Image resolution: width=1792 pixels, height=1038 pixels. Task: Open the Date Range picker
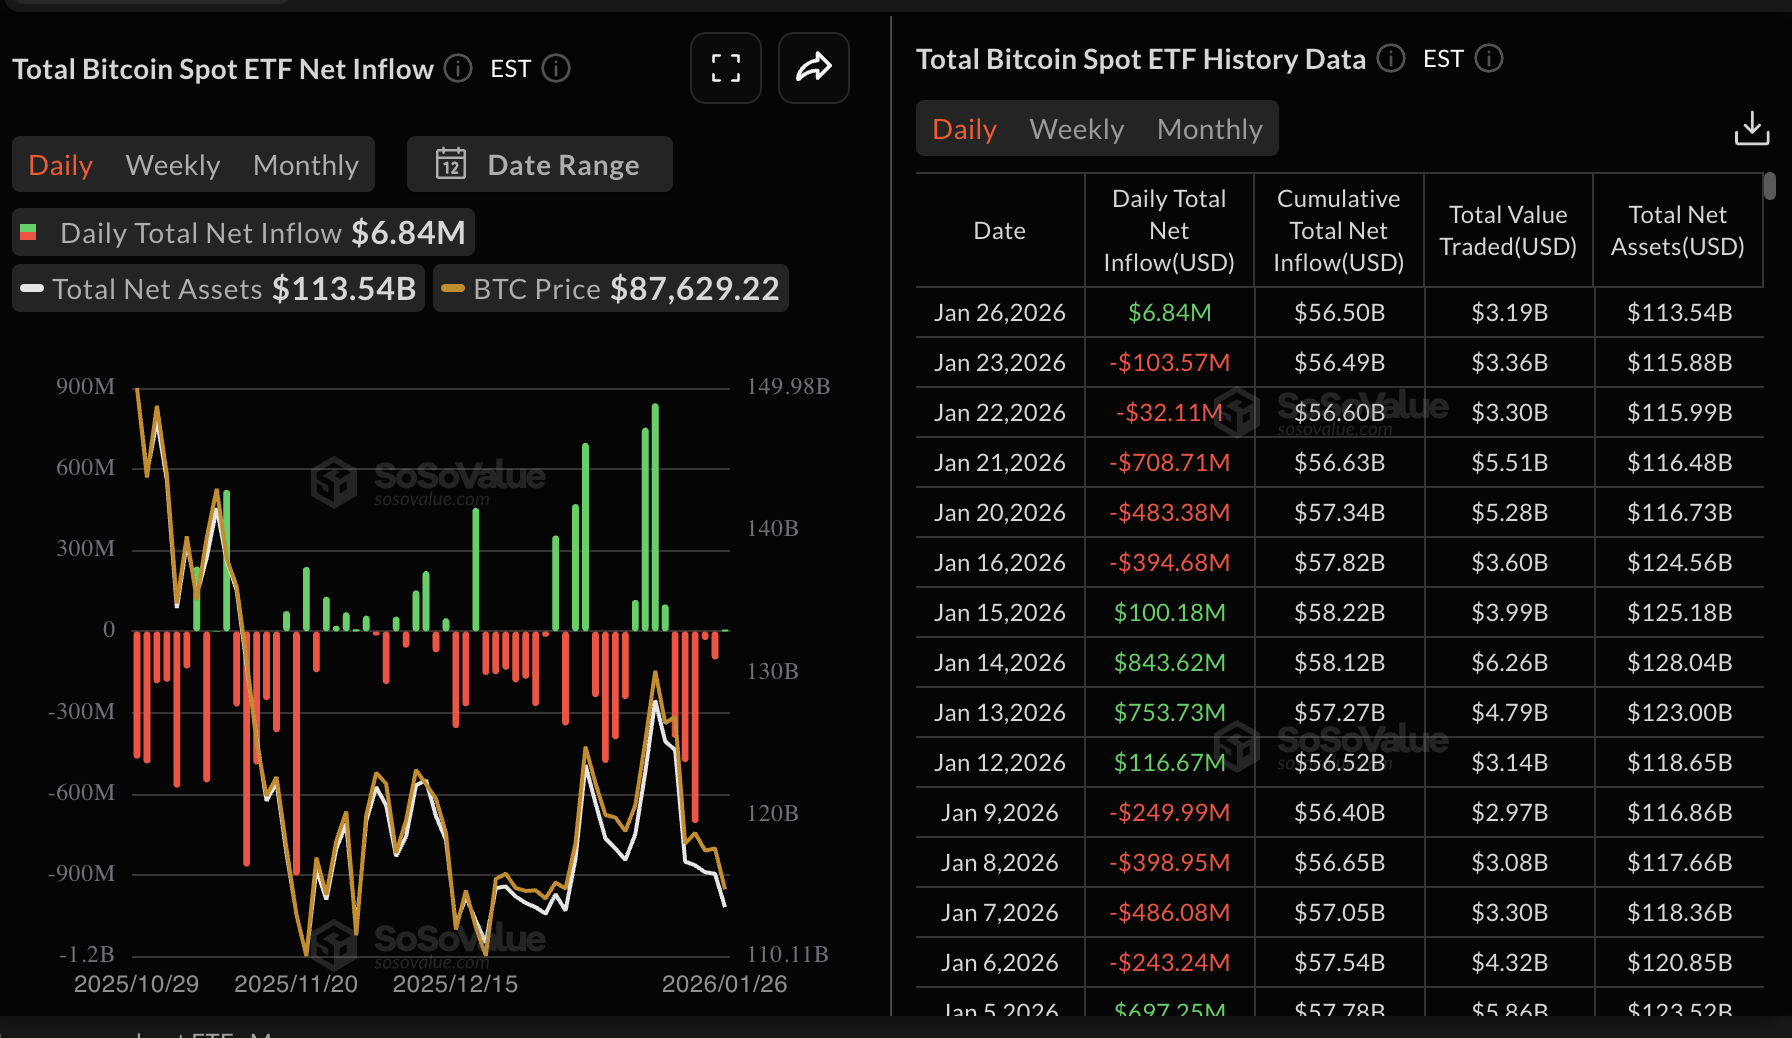[x=540, y=164]
